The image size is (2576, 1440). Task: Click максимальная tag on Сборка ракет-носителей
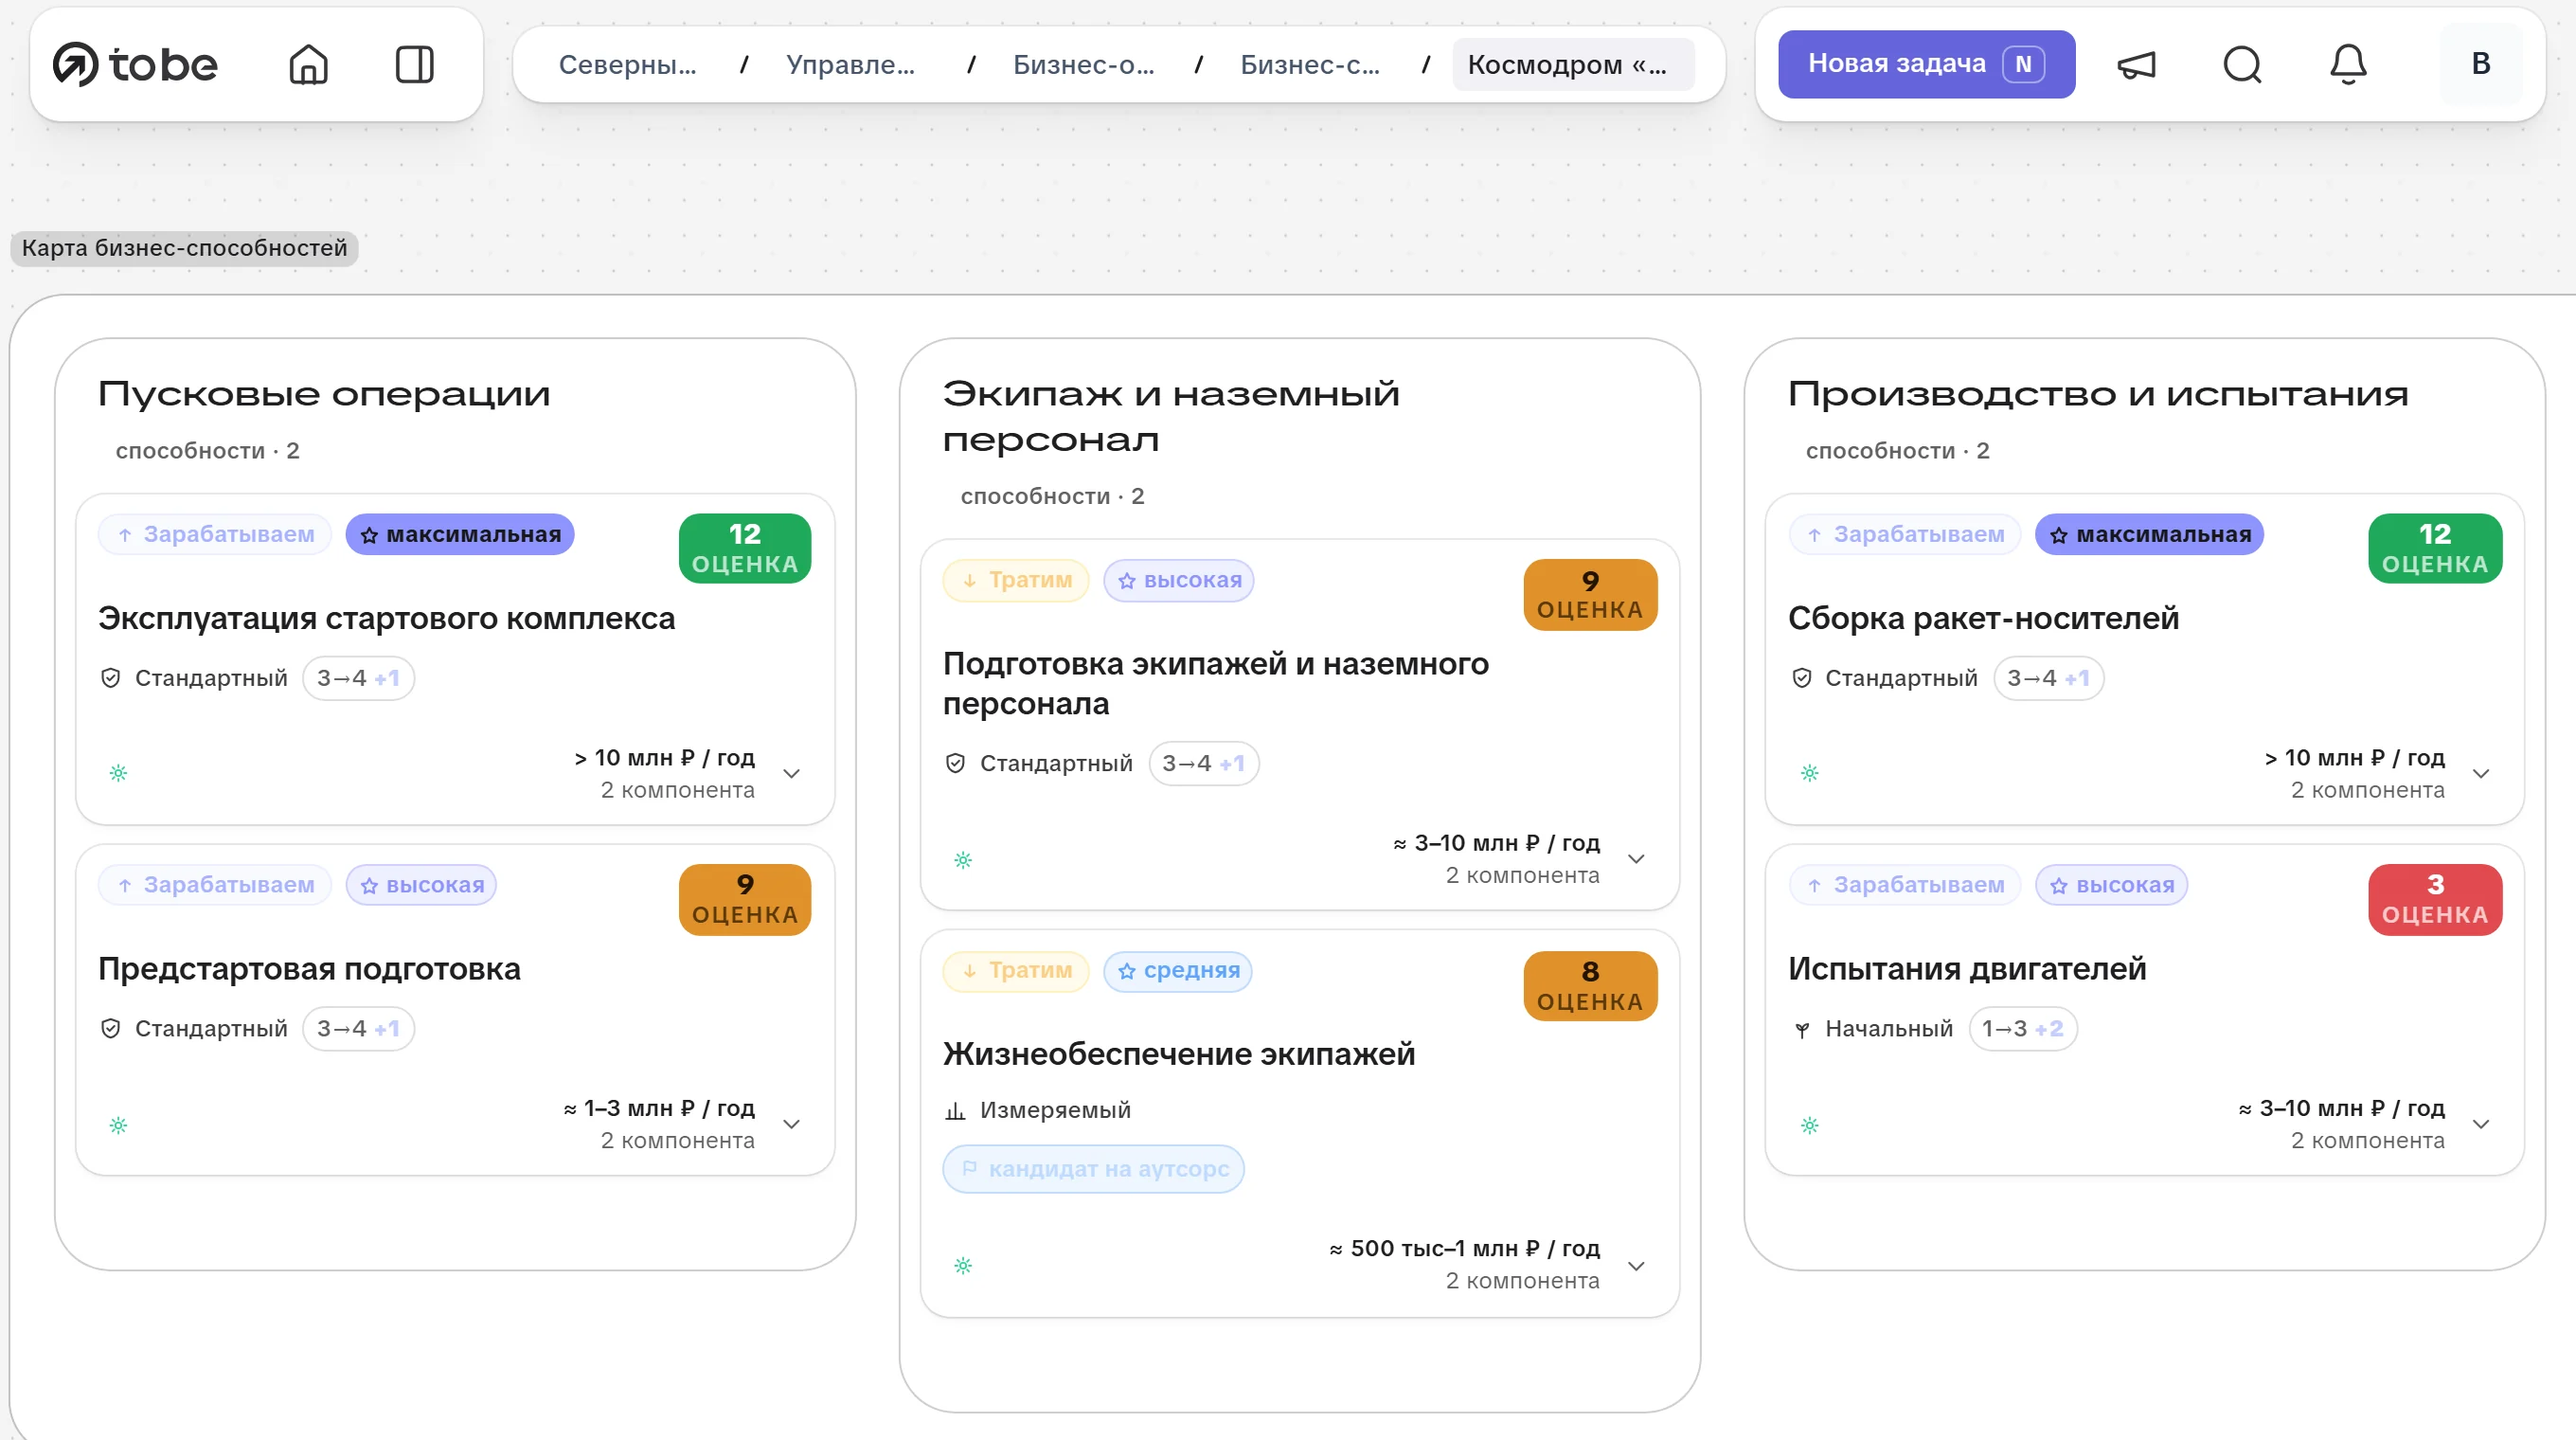[2150, 534]
